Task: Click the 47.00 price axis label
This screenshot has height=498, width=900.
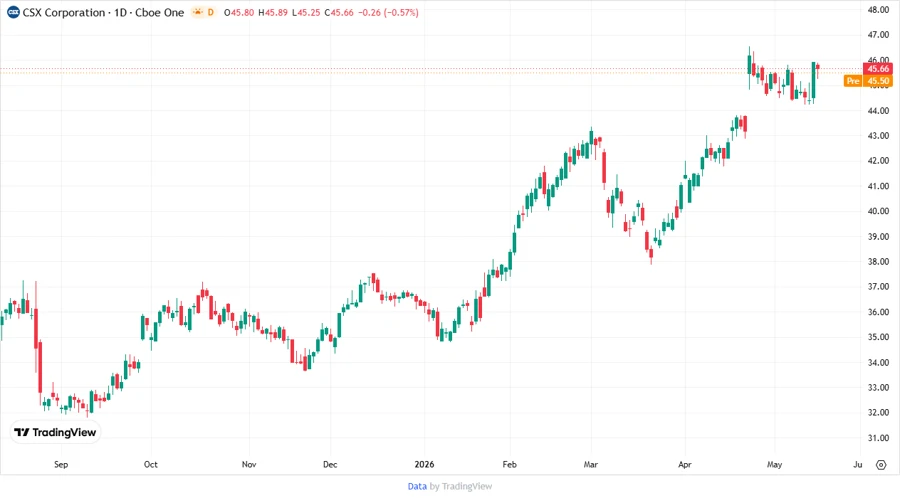Action: 878,35
